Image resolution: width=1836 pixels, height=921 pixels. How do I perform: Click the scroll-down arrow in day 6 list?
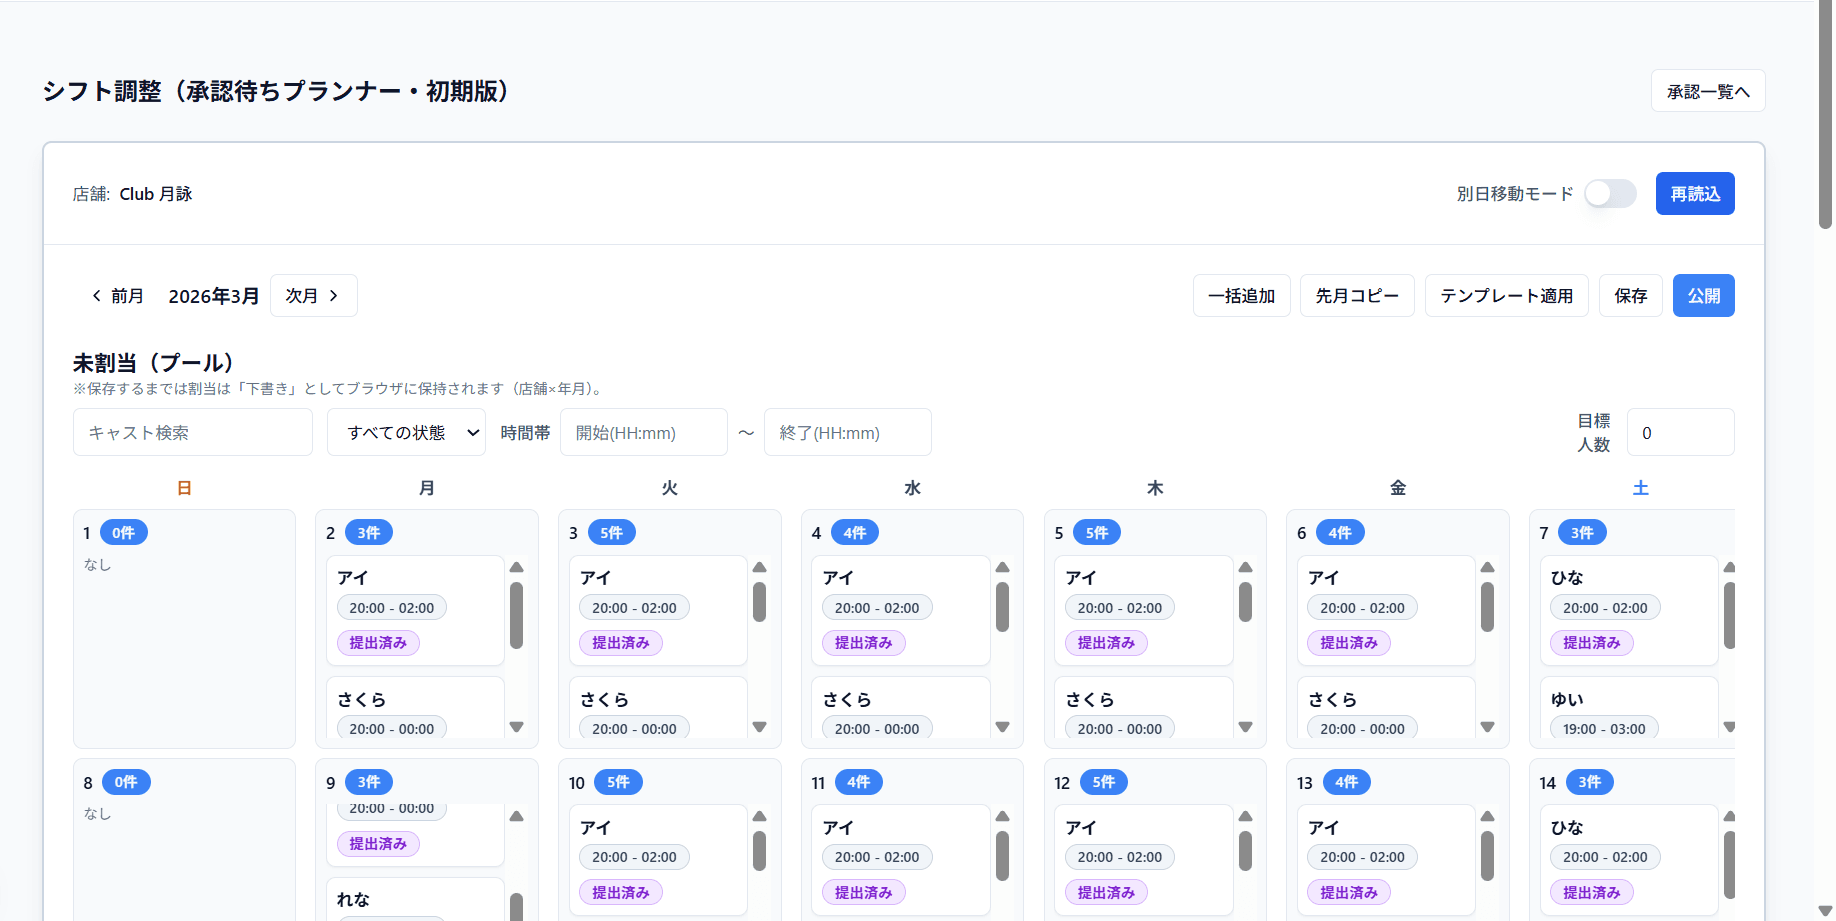coord(1488,727)
